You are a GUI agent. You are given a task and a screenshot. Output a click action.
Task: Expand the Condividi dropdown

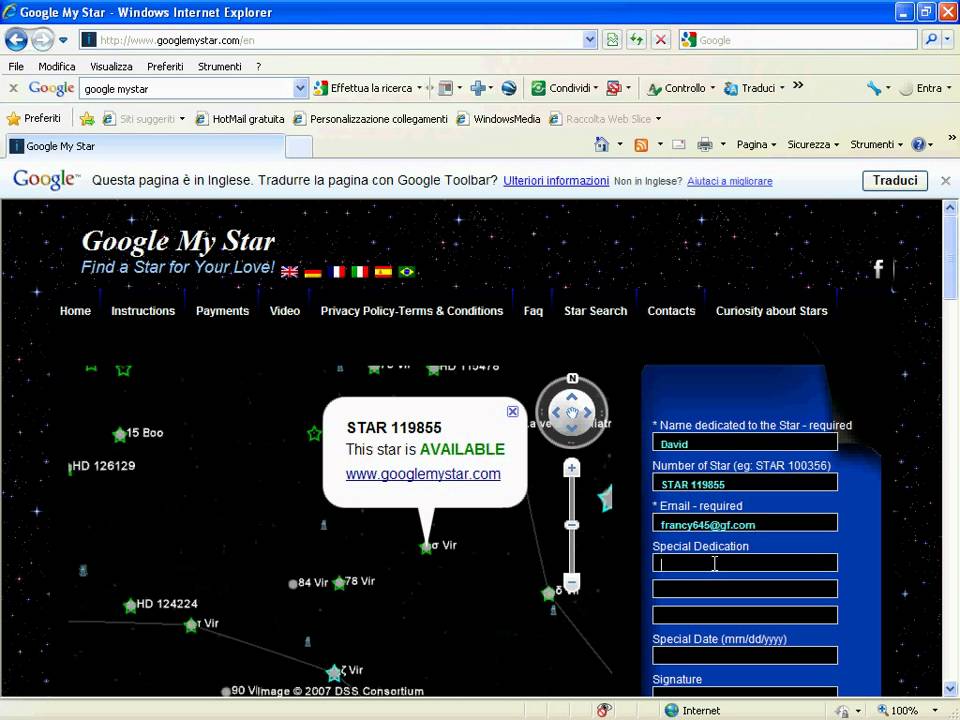595,88
